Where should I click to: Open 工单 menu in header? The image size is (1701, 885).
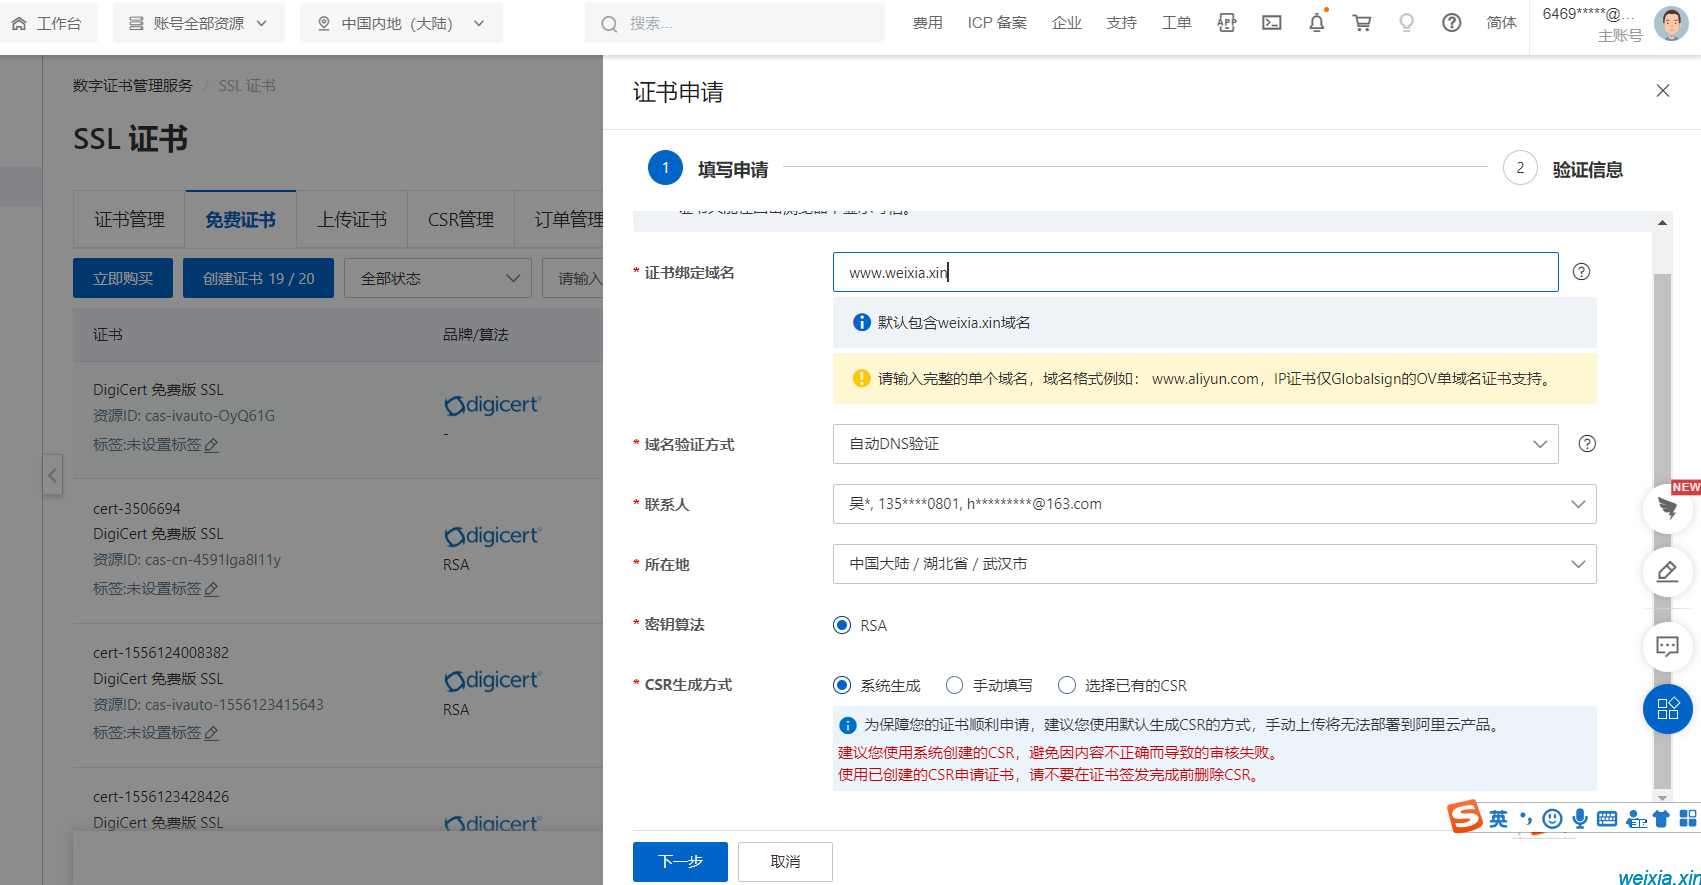pos(1177,22)
